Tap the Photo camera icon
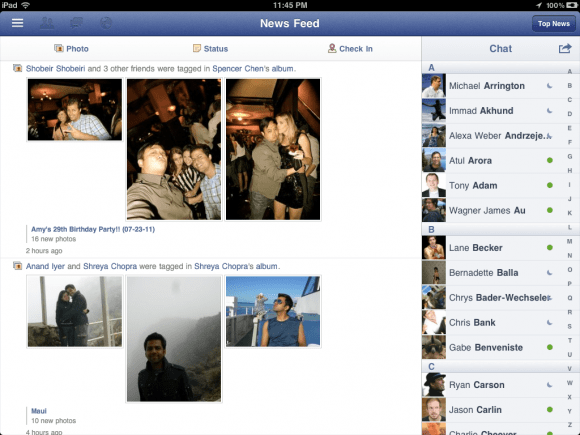The image size is (580, 435). click(58, 48)
